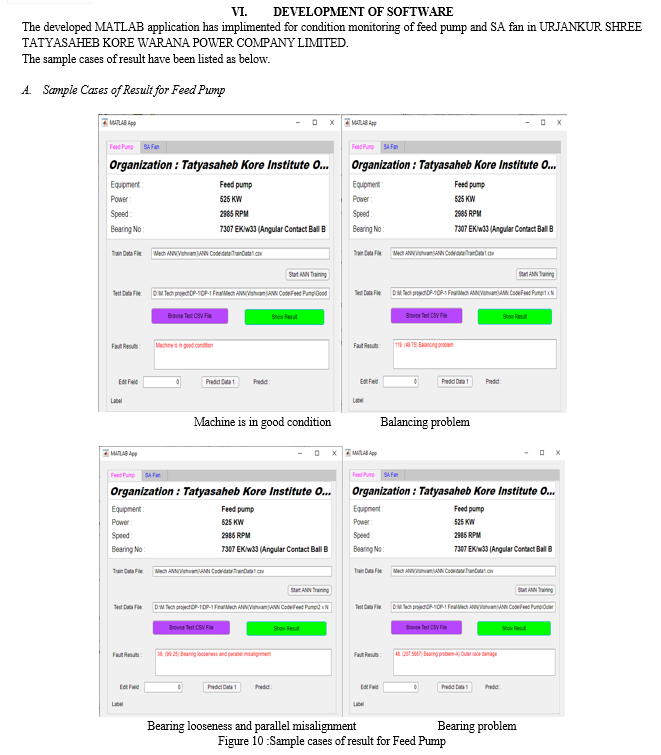Focus Train Data File field in good condition window
661x755 pixels.
point(240,253)
